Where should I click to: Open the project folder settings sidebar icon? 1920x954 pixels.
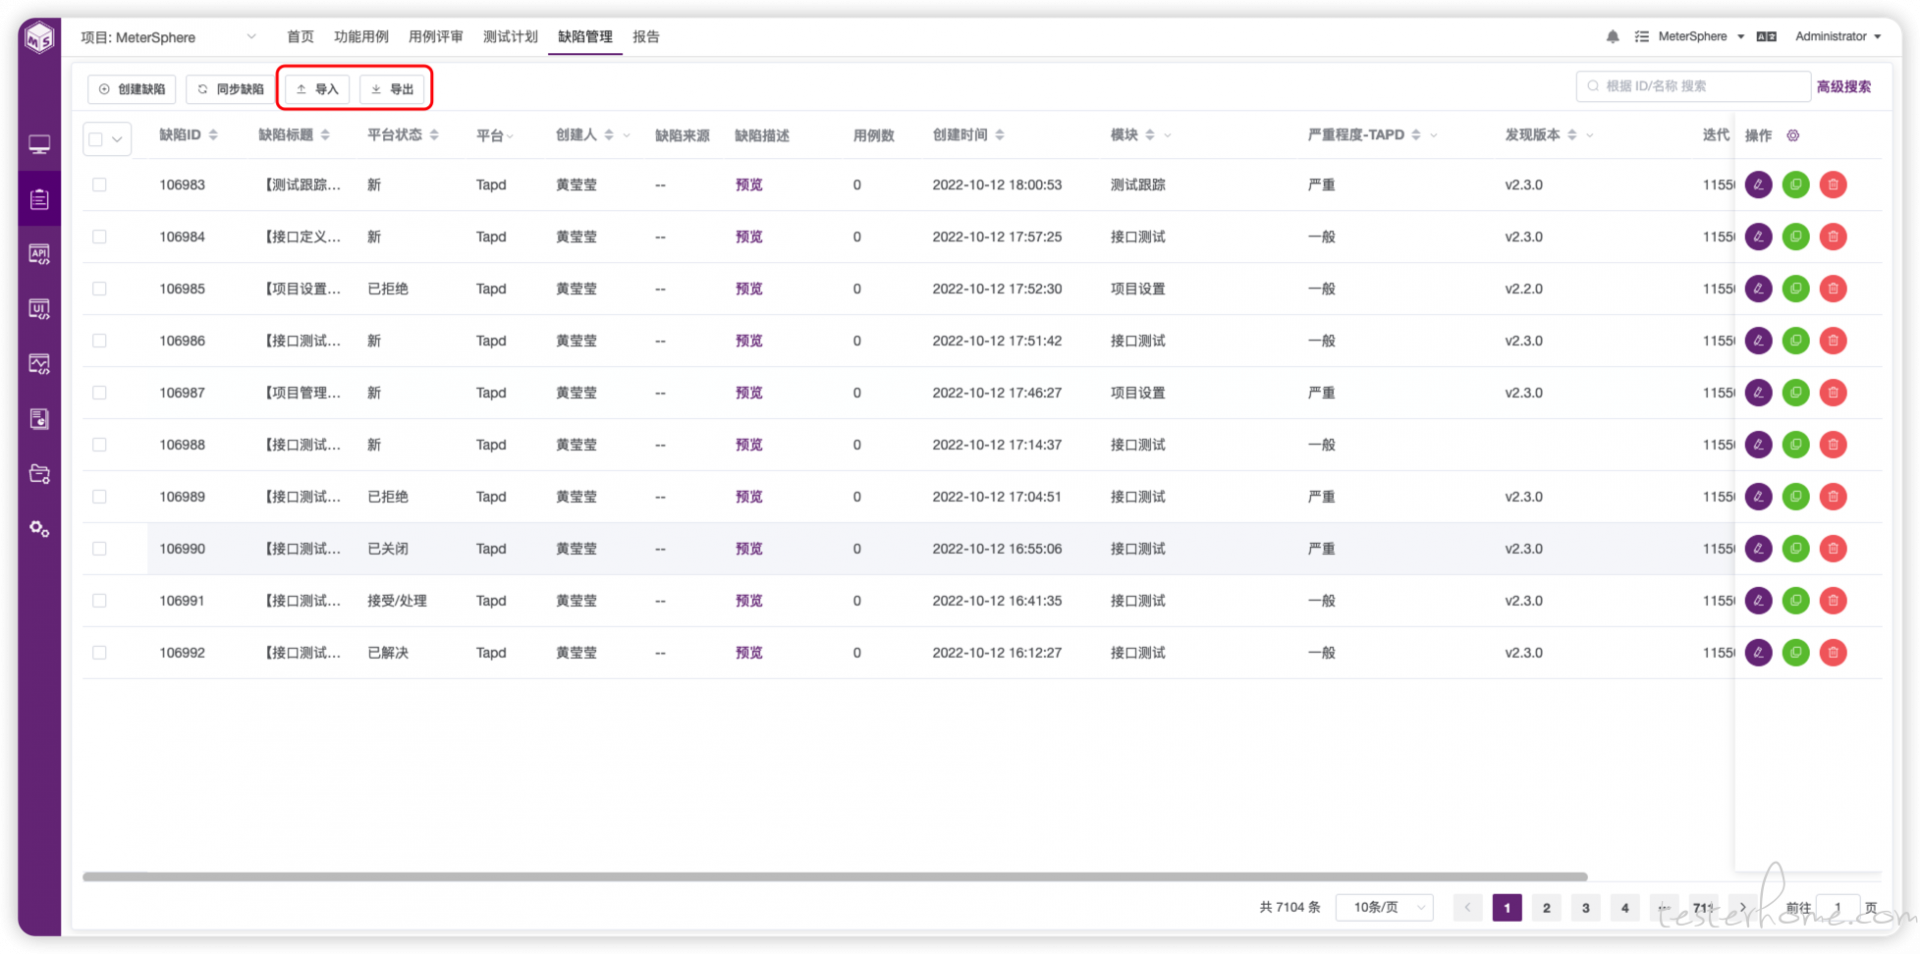pos(39,474)
